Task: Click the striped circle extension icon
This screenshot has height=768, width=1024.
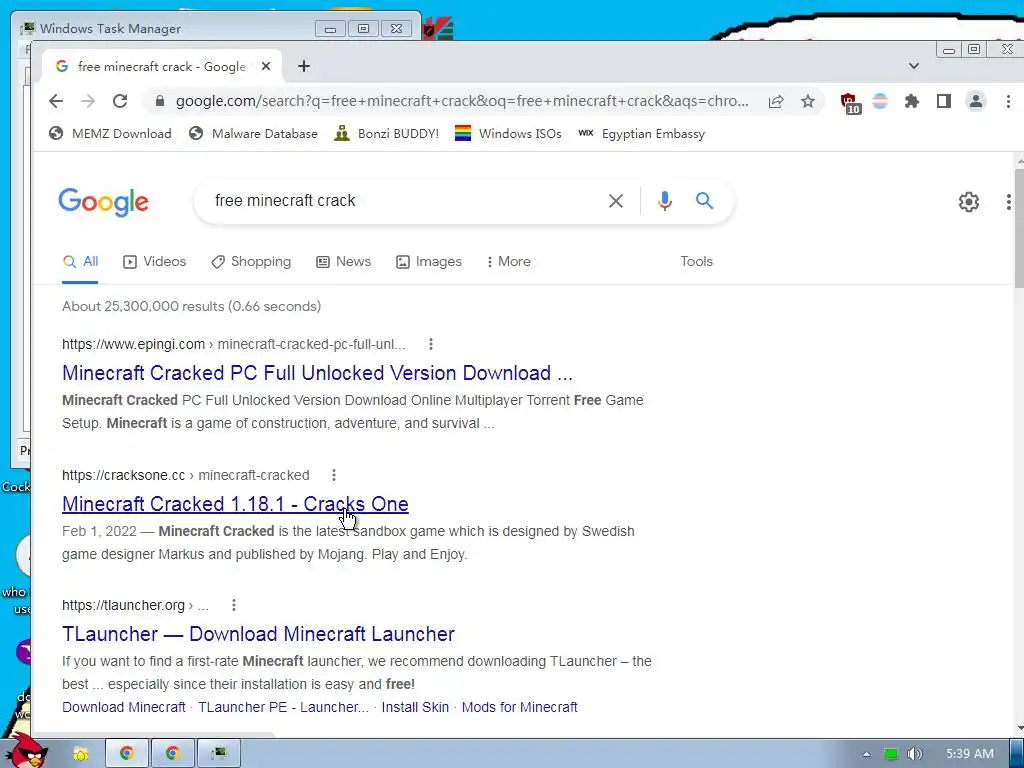Action: 880,101
